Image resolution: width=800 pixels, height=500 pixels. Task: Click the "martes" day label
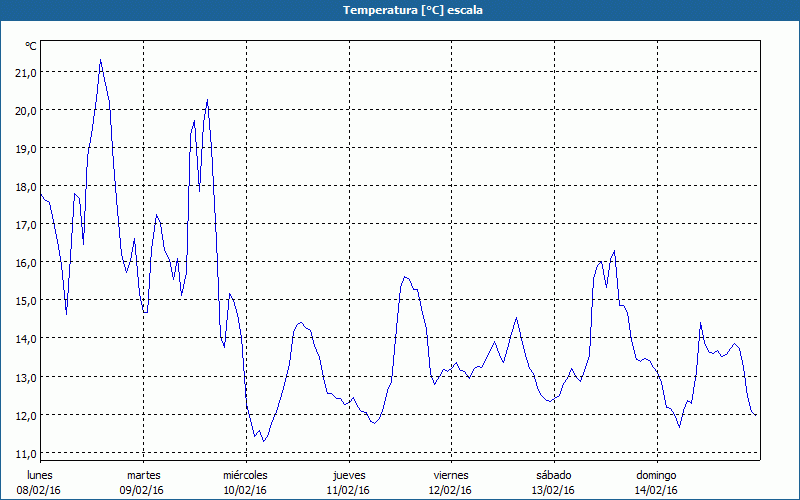click(x=144, y=474)
